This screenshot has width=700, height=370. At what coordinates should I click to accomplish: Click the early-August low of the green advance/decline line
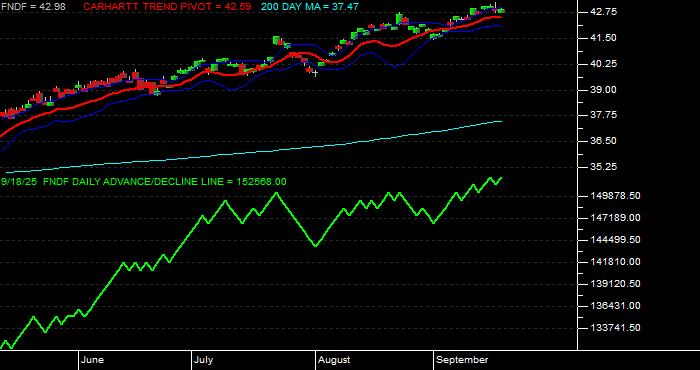(316, 246)
